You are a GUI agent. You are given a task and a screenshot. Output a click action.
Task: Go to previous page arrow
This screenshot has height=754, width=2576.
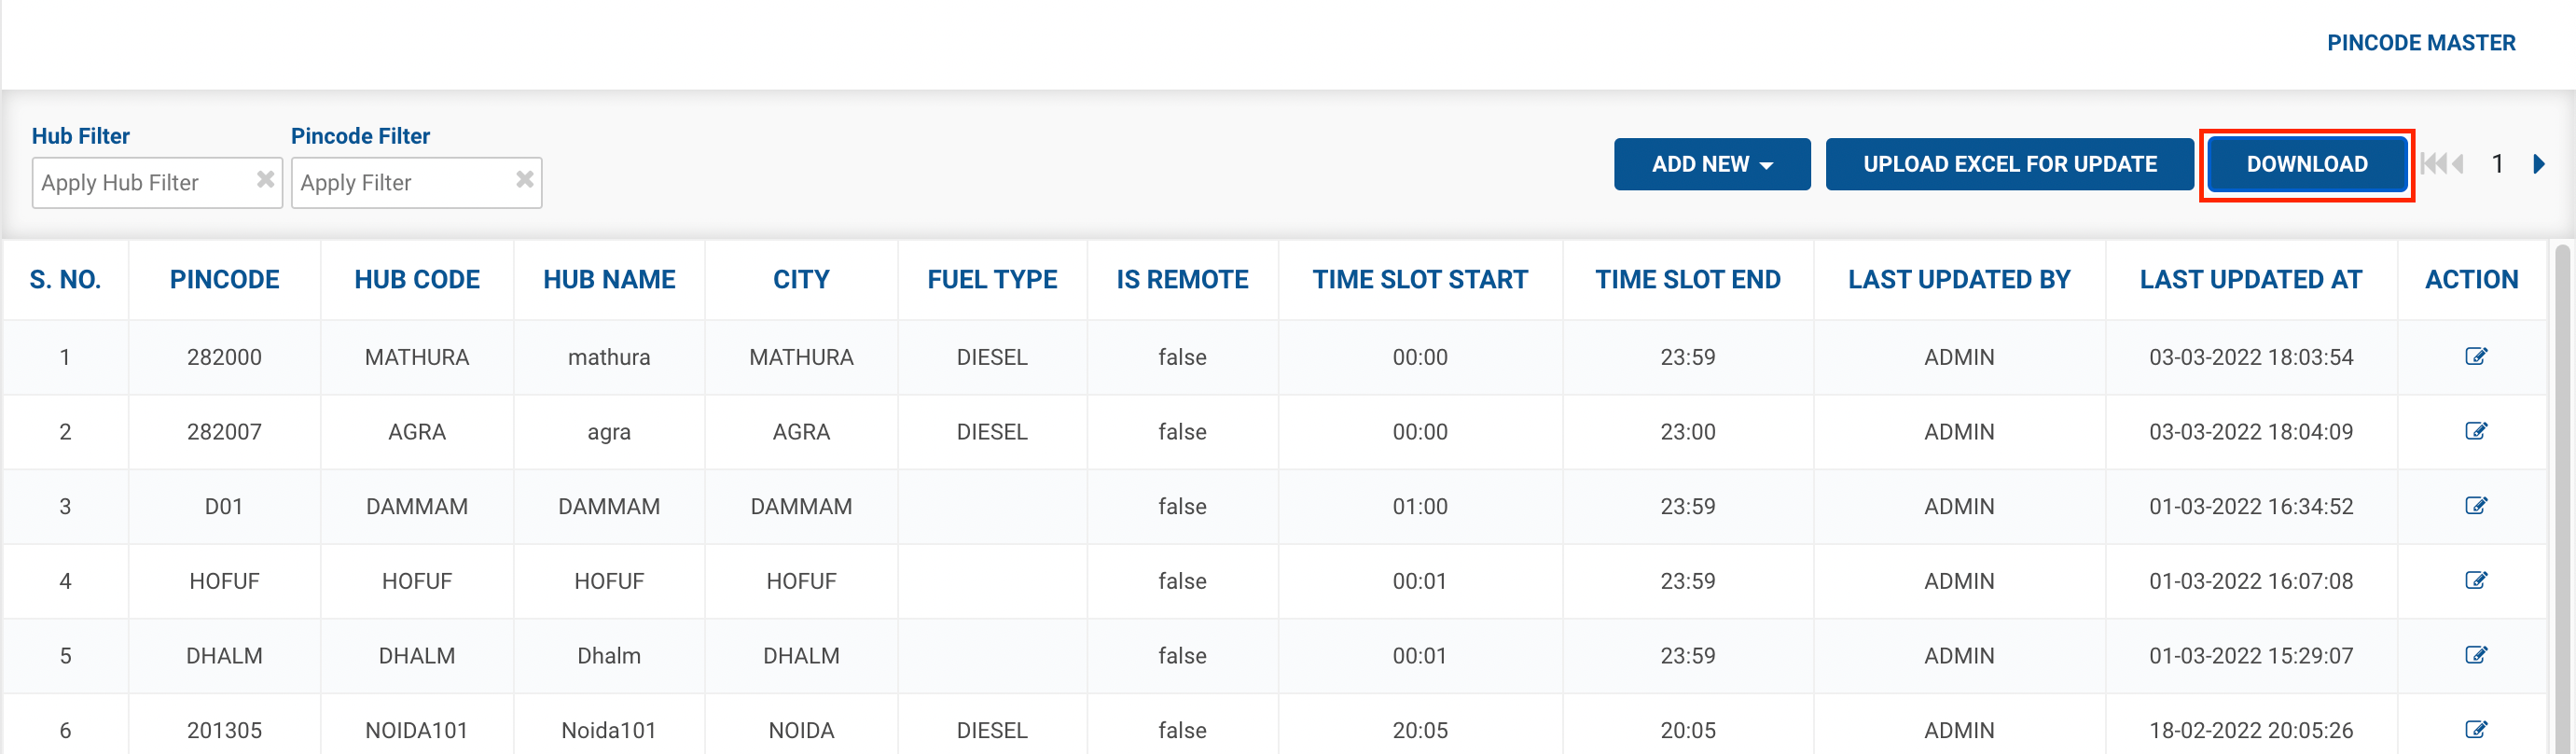click(2457, 164)
